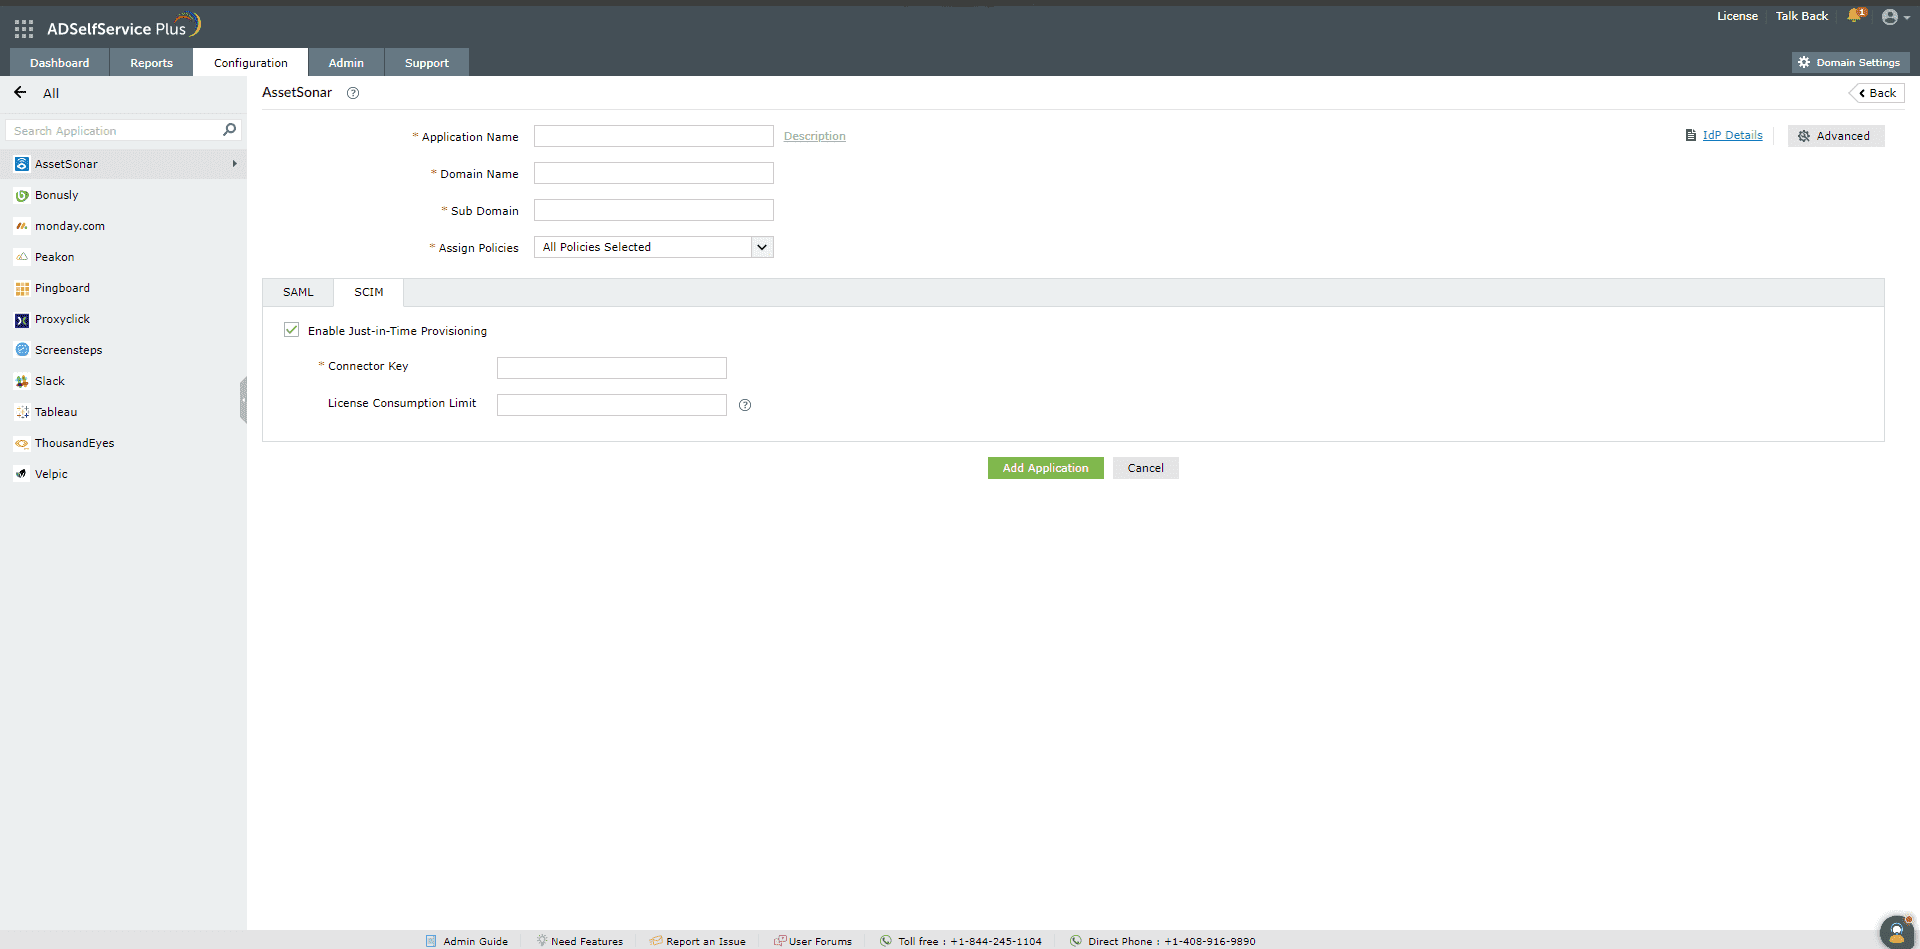The height and width of the screenshot is (949, 1920).
Task: Go to the Admin tab
Action: click(x=346, y=62)
